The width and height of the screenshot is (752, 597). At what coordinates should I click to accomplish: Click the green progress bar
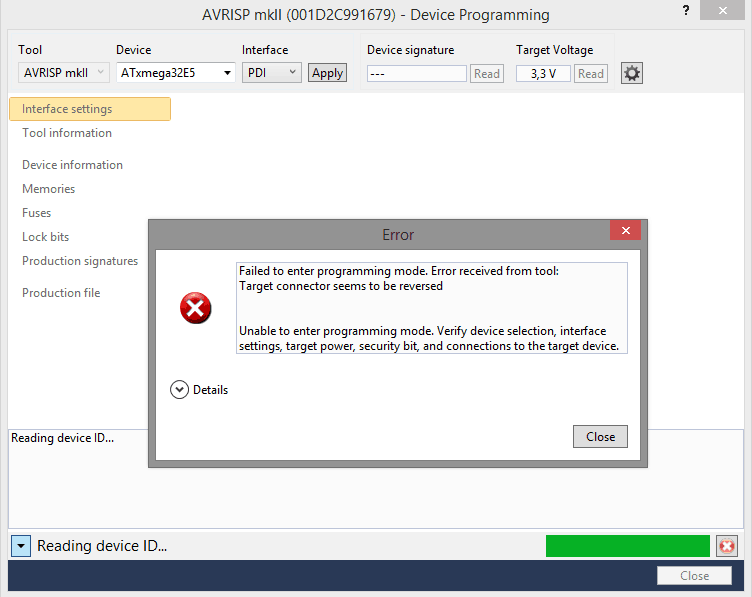[628, 546]
